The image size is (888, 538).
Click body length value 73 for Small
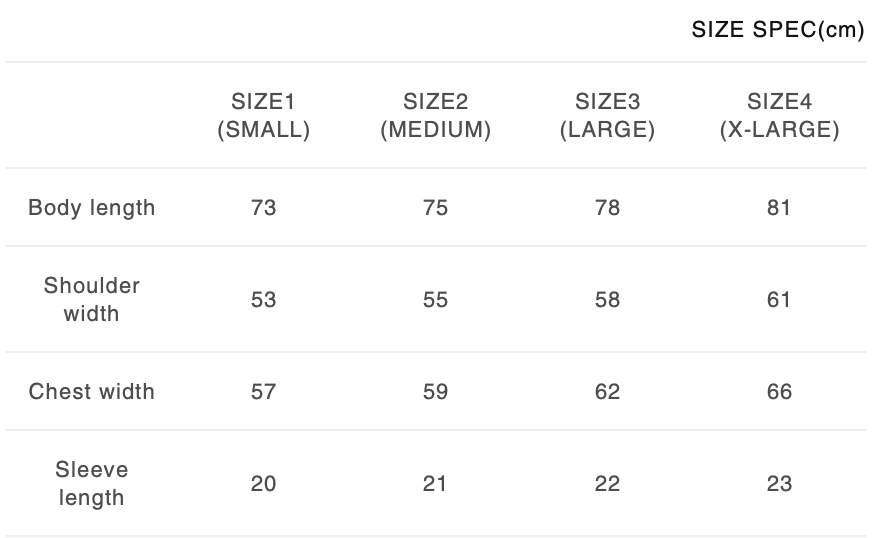click(264, 208)
